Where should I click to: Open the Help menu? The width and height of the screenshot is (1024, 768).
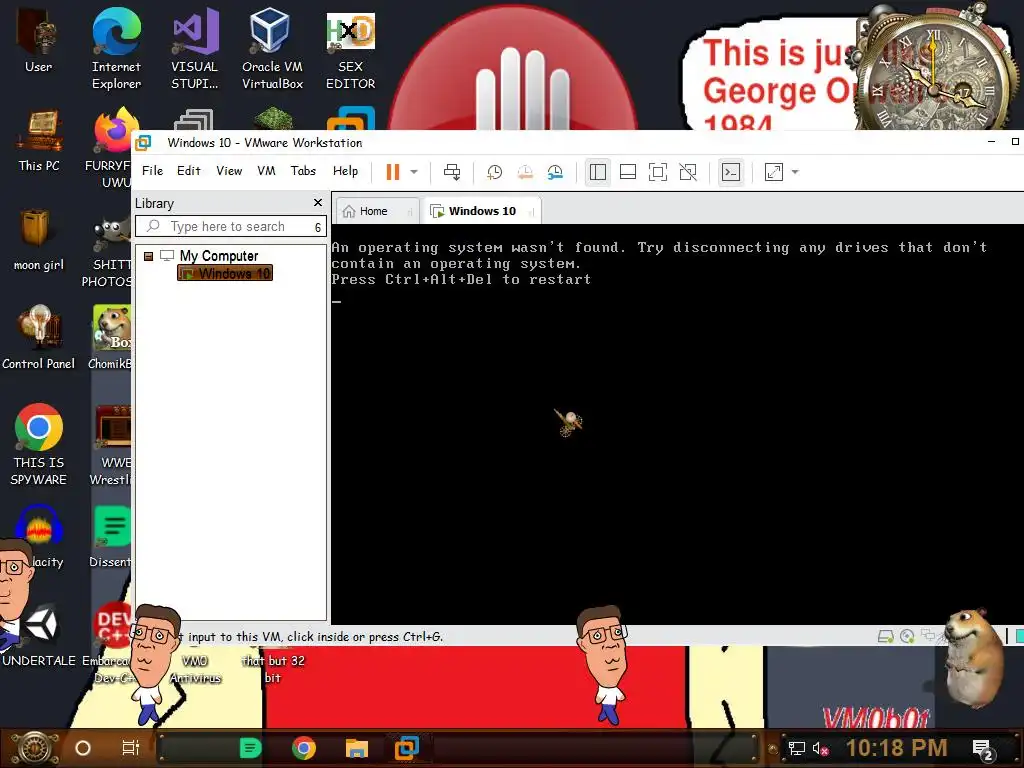345,170
